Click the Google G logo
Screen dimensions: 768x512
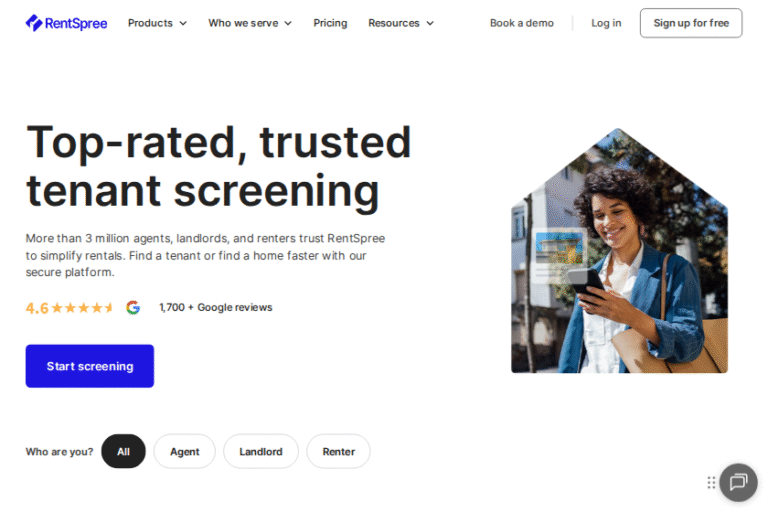click(133, 307)
